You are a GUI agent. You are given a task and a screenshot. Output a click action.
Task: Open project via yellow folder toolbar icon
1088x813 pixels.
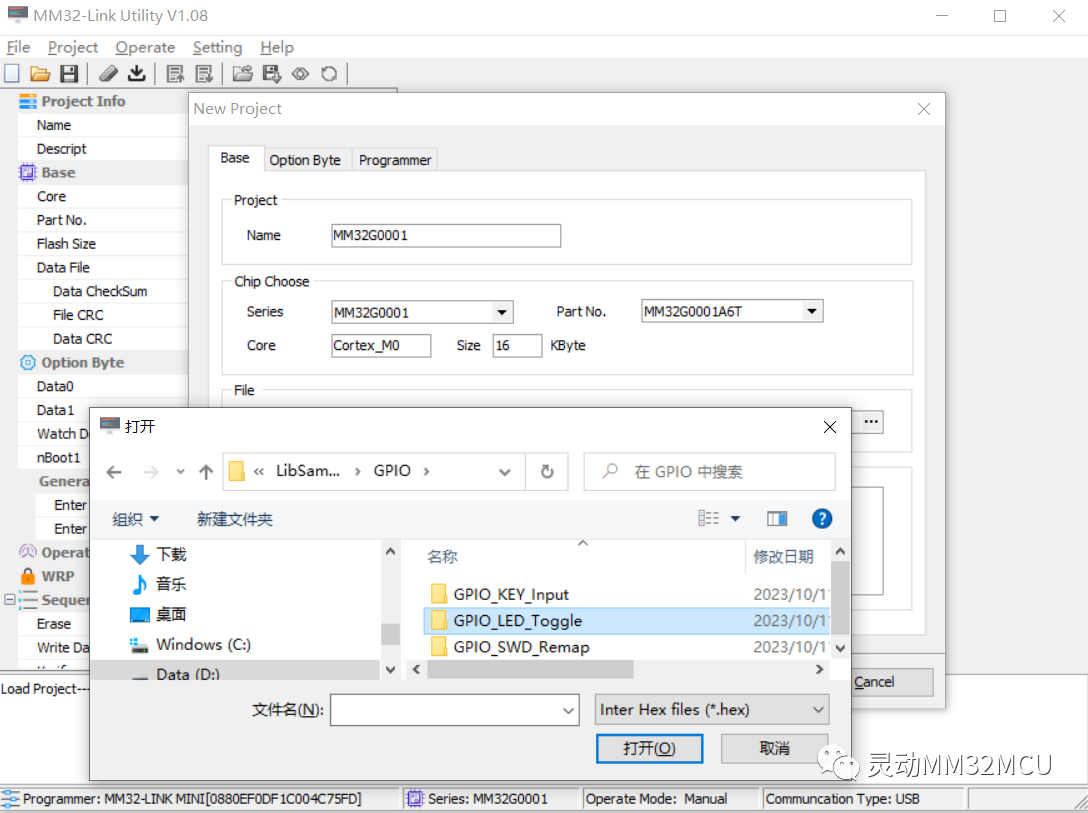point(40,74)
